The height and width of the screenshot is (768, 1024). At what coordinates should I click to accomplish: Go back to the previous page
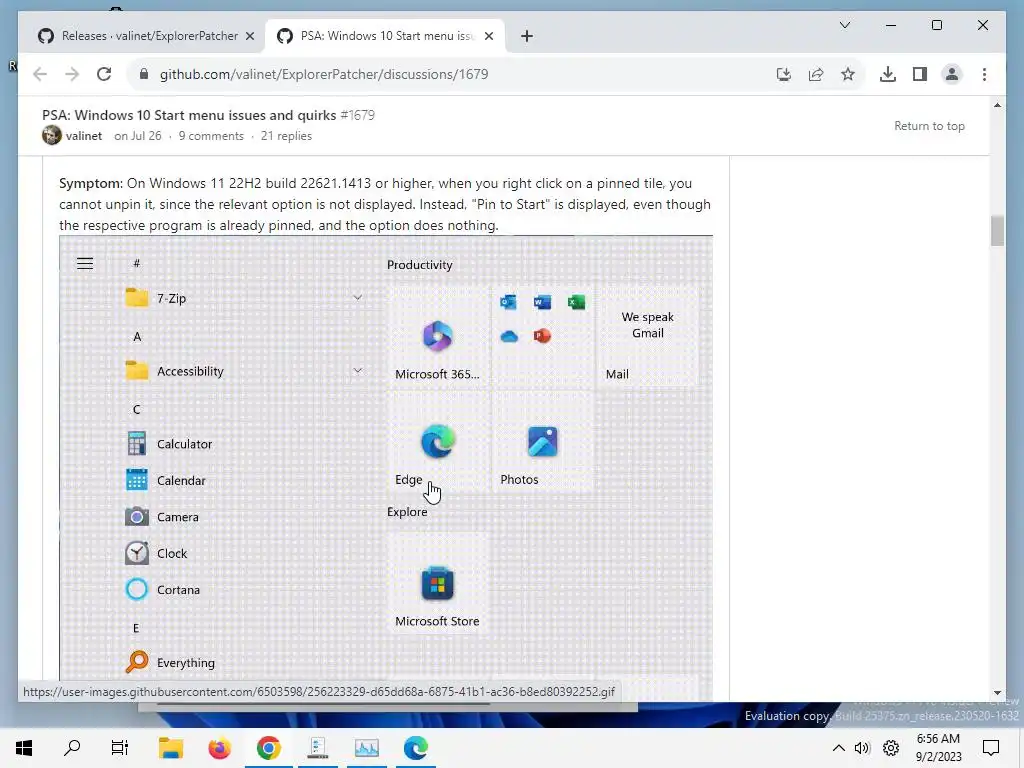tap(40, 74)
